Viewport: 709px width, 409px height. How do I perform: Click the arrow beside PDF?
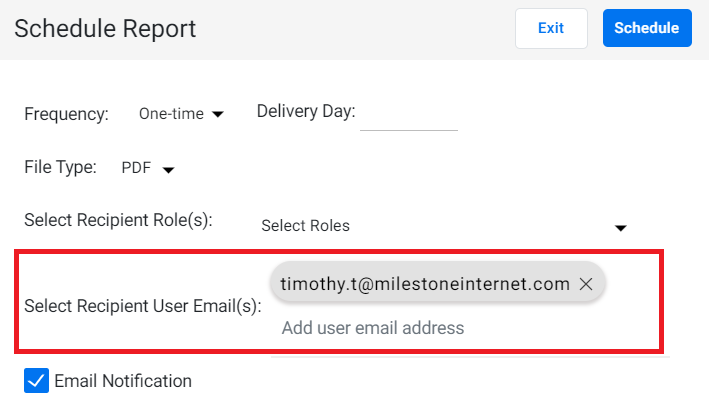[168, 170]
